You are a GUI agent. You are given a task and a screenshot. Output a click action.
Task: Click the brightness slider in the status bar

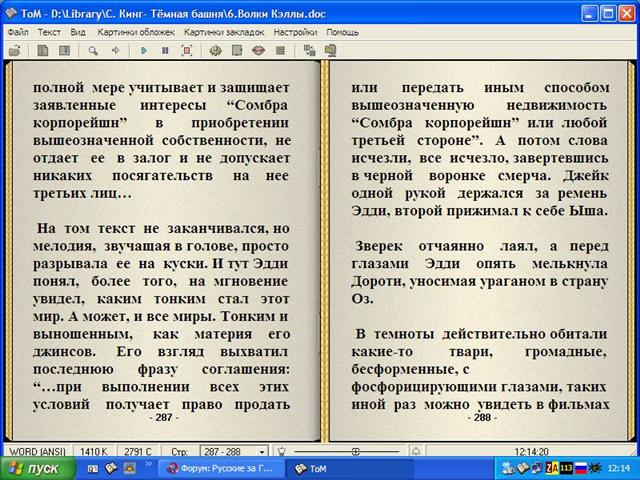click(x=355, y=452)
